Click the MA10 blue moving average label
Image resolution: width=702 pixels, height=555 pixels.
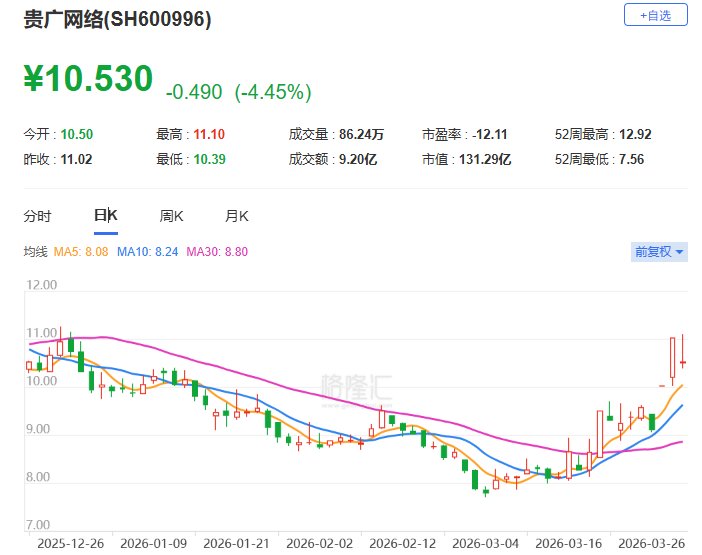pyautogui.click(x=148, y=252)
